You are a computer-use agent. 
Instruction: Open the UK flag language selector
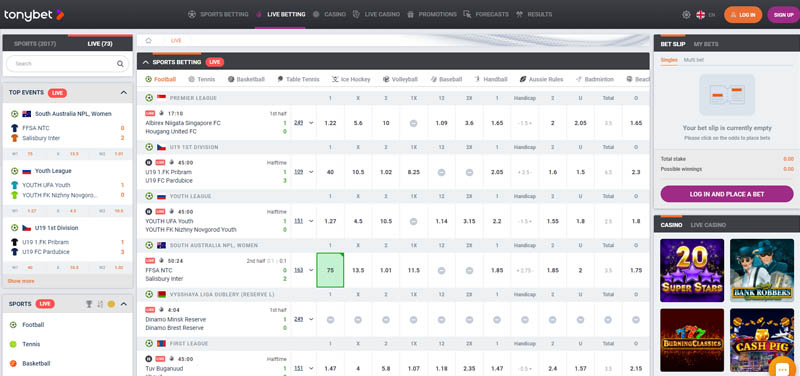pyautogui.click(x=701, y=15)
